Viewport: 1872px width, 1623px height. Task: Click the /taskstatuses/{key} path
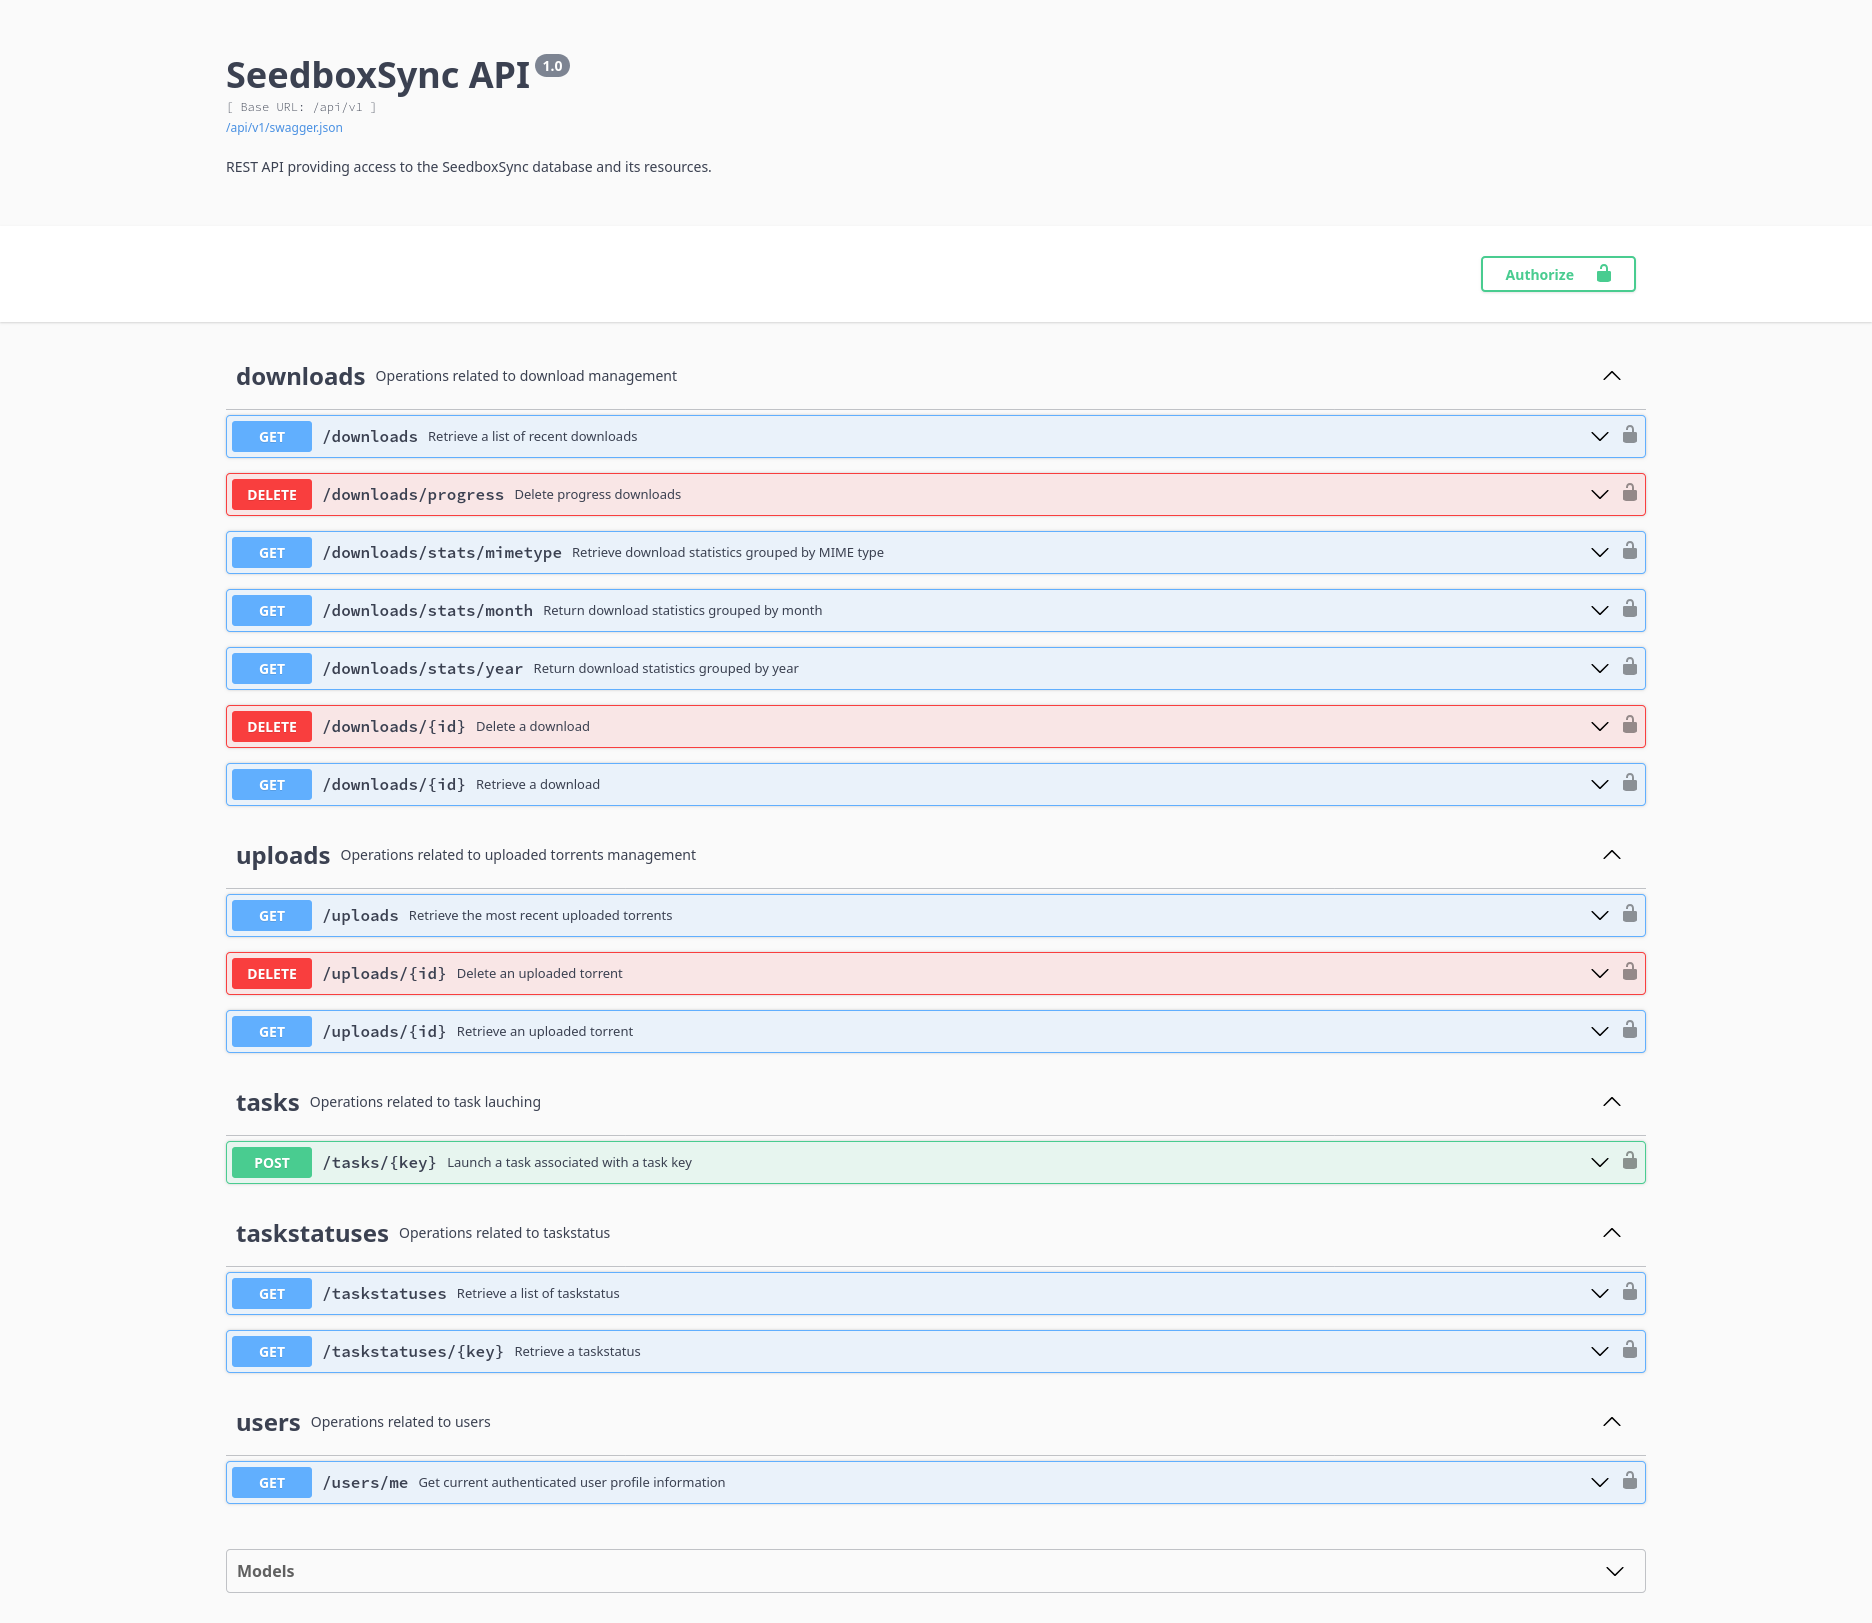click(x=413, y=1352)
